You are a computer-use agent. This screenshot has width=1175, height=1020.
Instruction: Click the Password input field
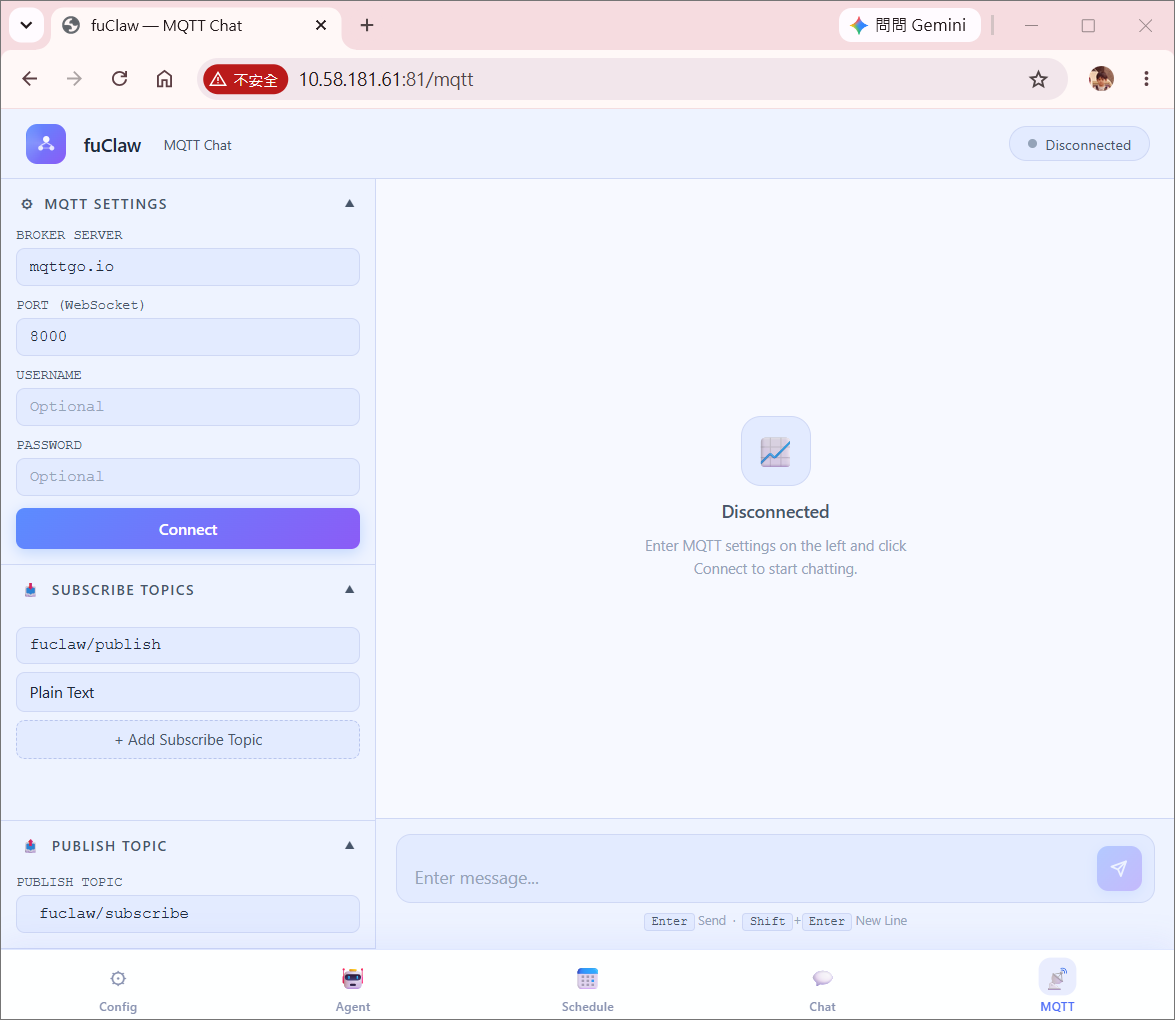(x=187, y=477)
